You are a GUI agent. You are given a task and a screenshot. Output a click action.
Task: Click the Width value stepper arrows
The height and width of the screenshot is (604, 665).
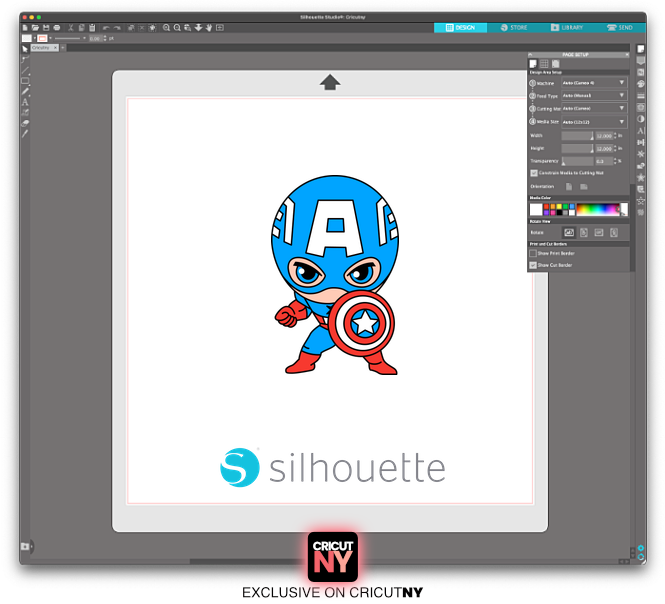tap(615, 136)
